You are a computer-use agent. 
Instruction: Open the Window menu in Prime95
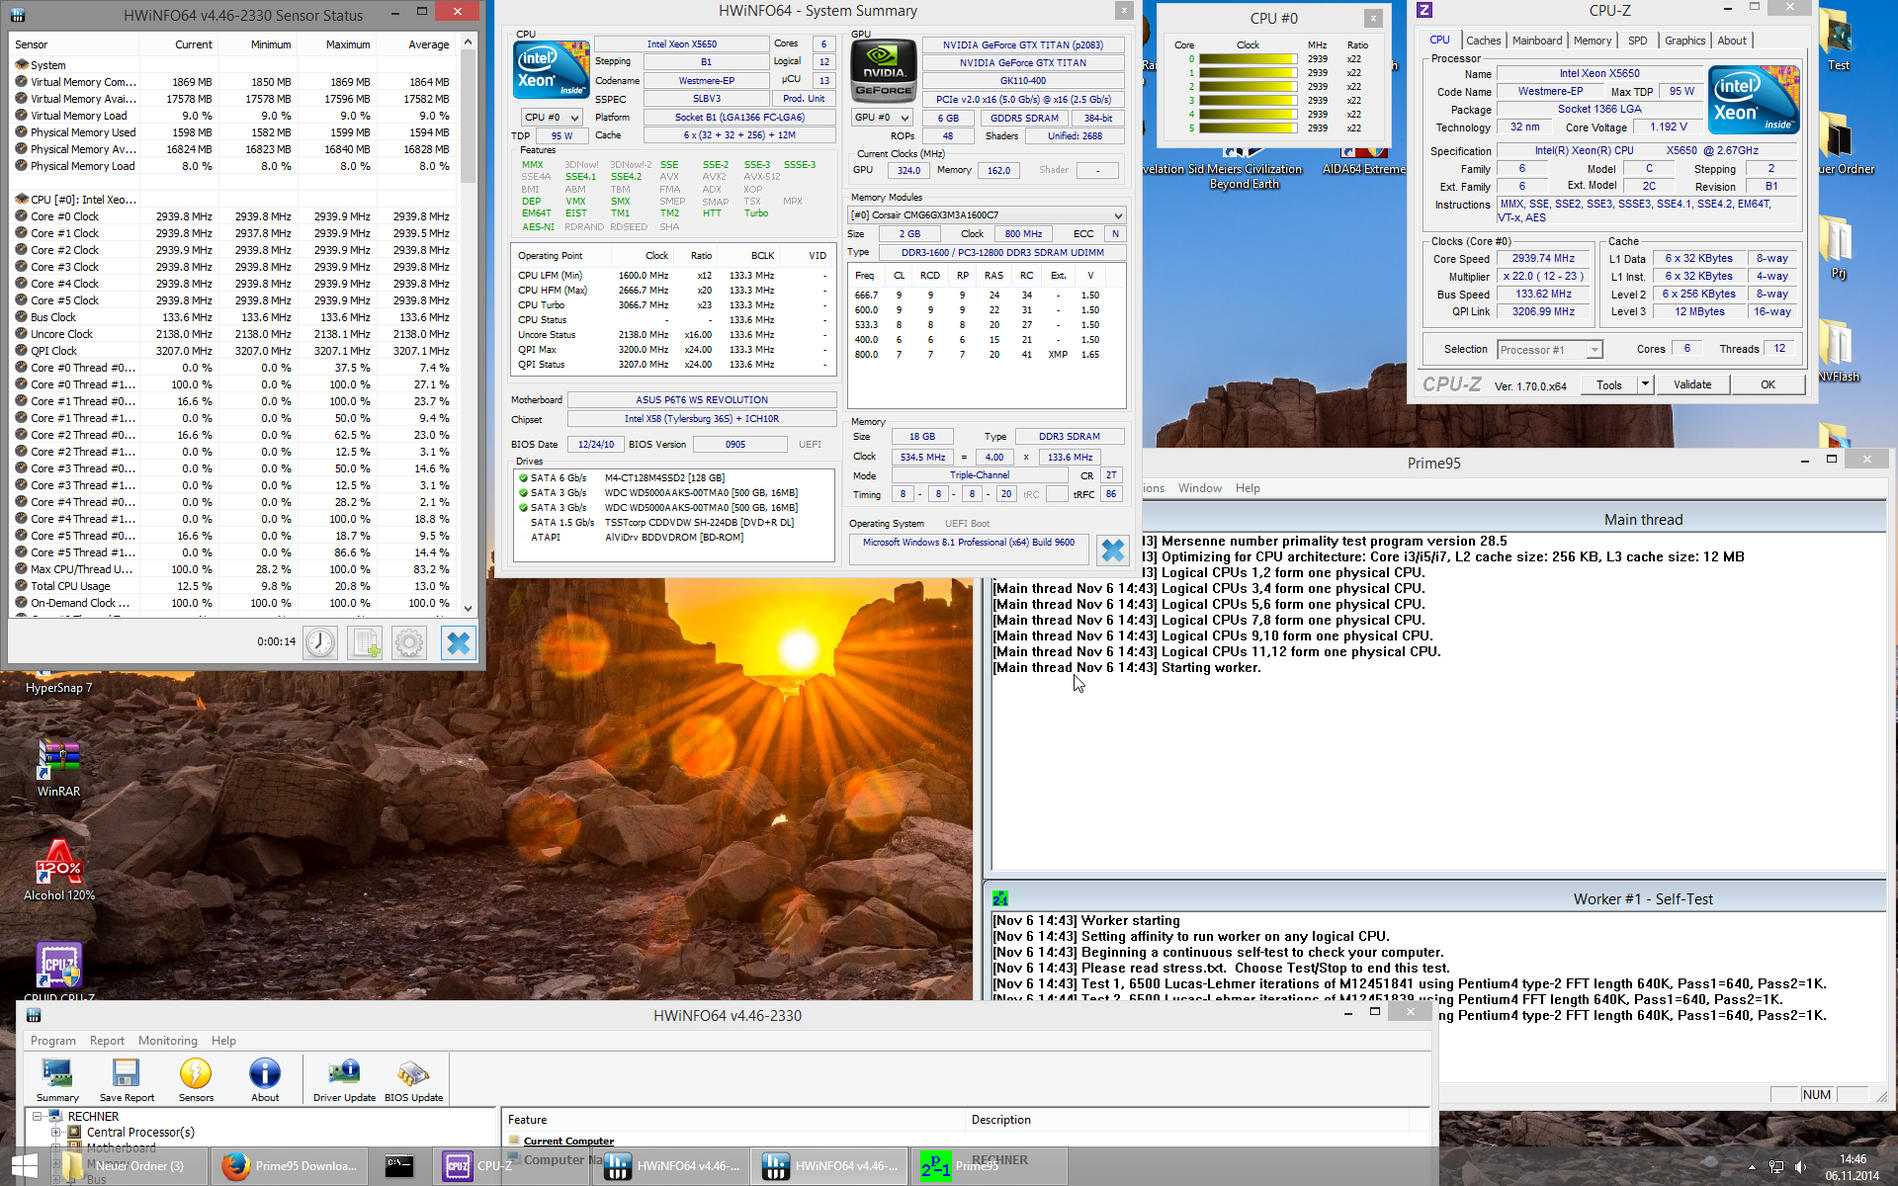[x=1199, y=488]
